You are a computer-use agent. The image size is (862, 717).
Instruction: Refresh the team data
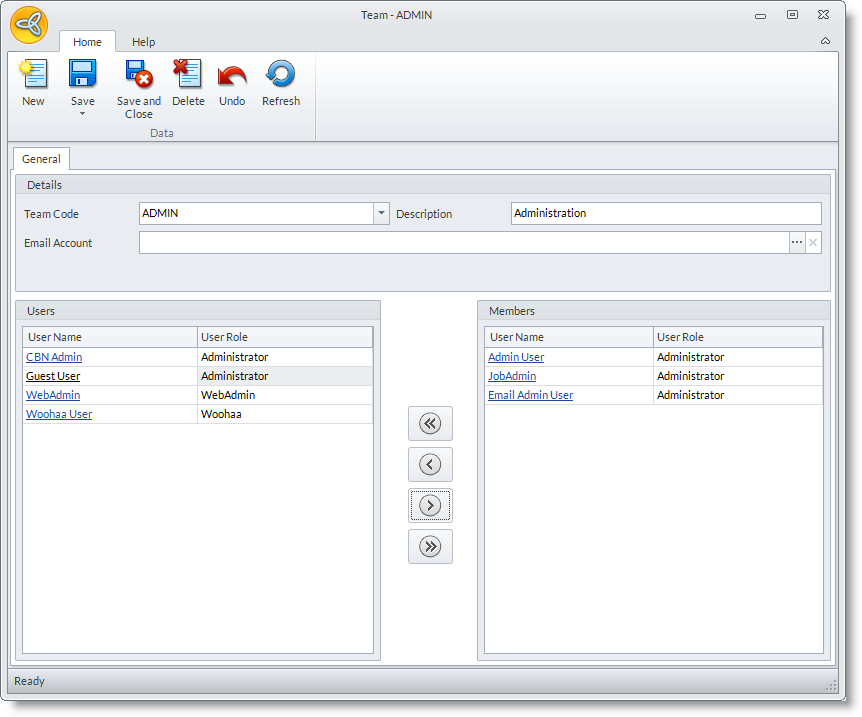click(x=280, y=75)
